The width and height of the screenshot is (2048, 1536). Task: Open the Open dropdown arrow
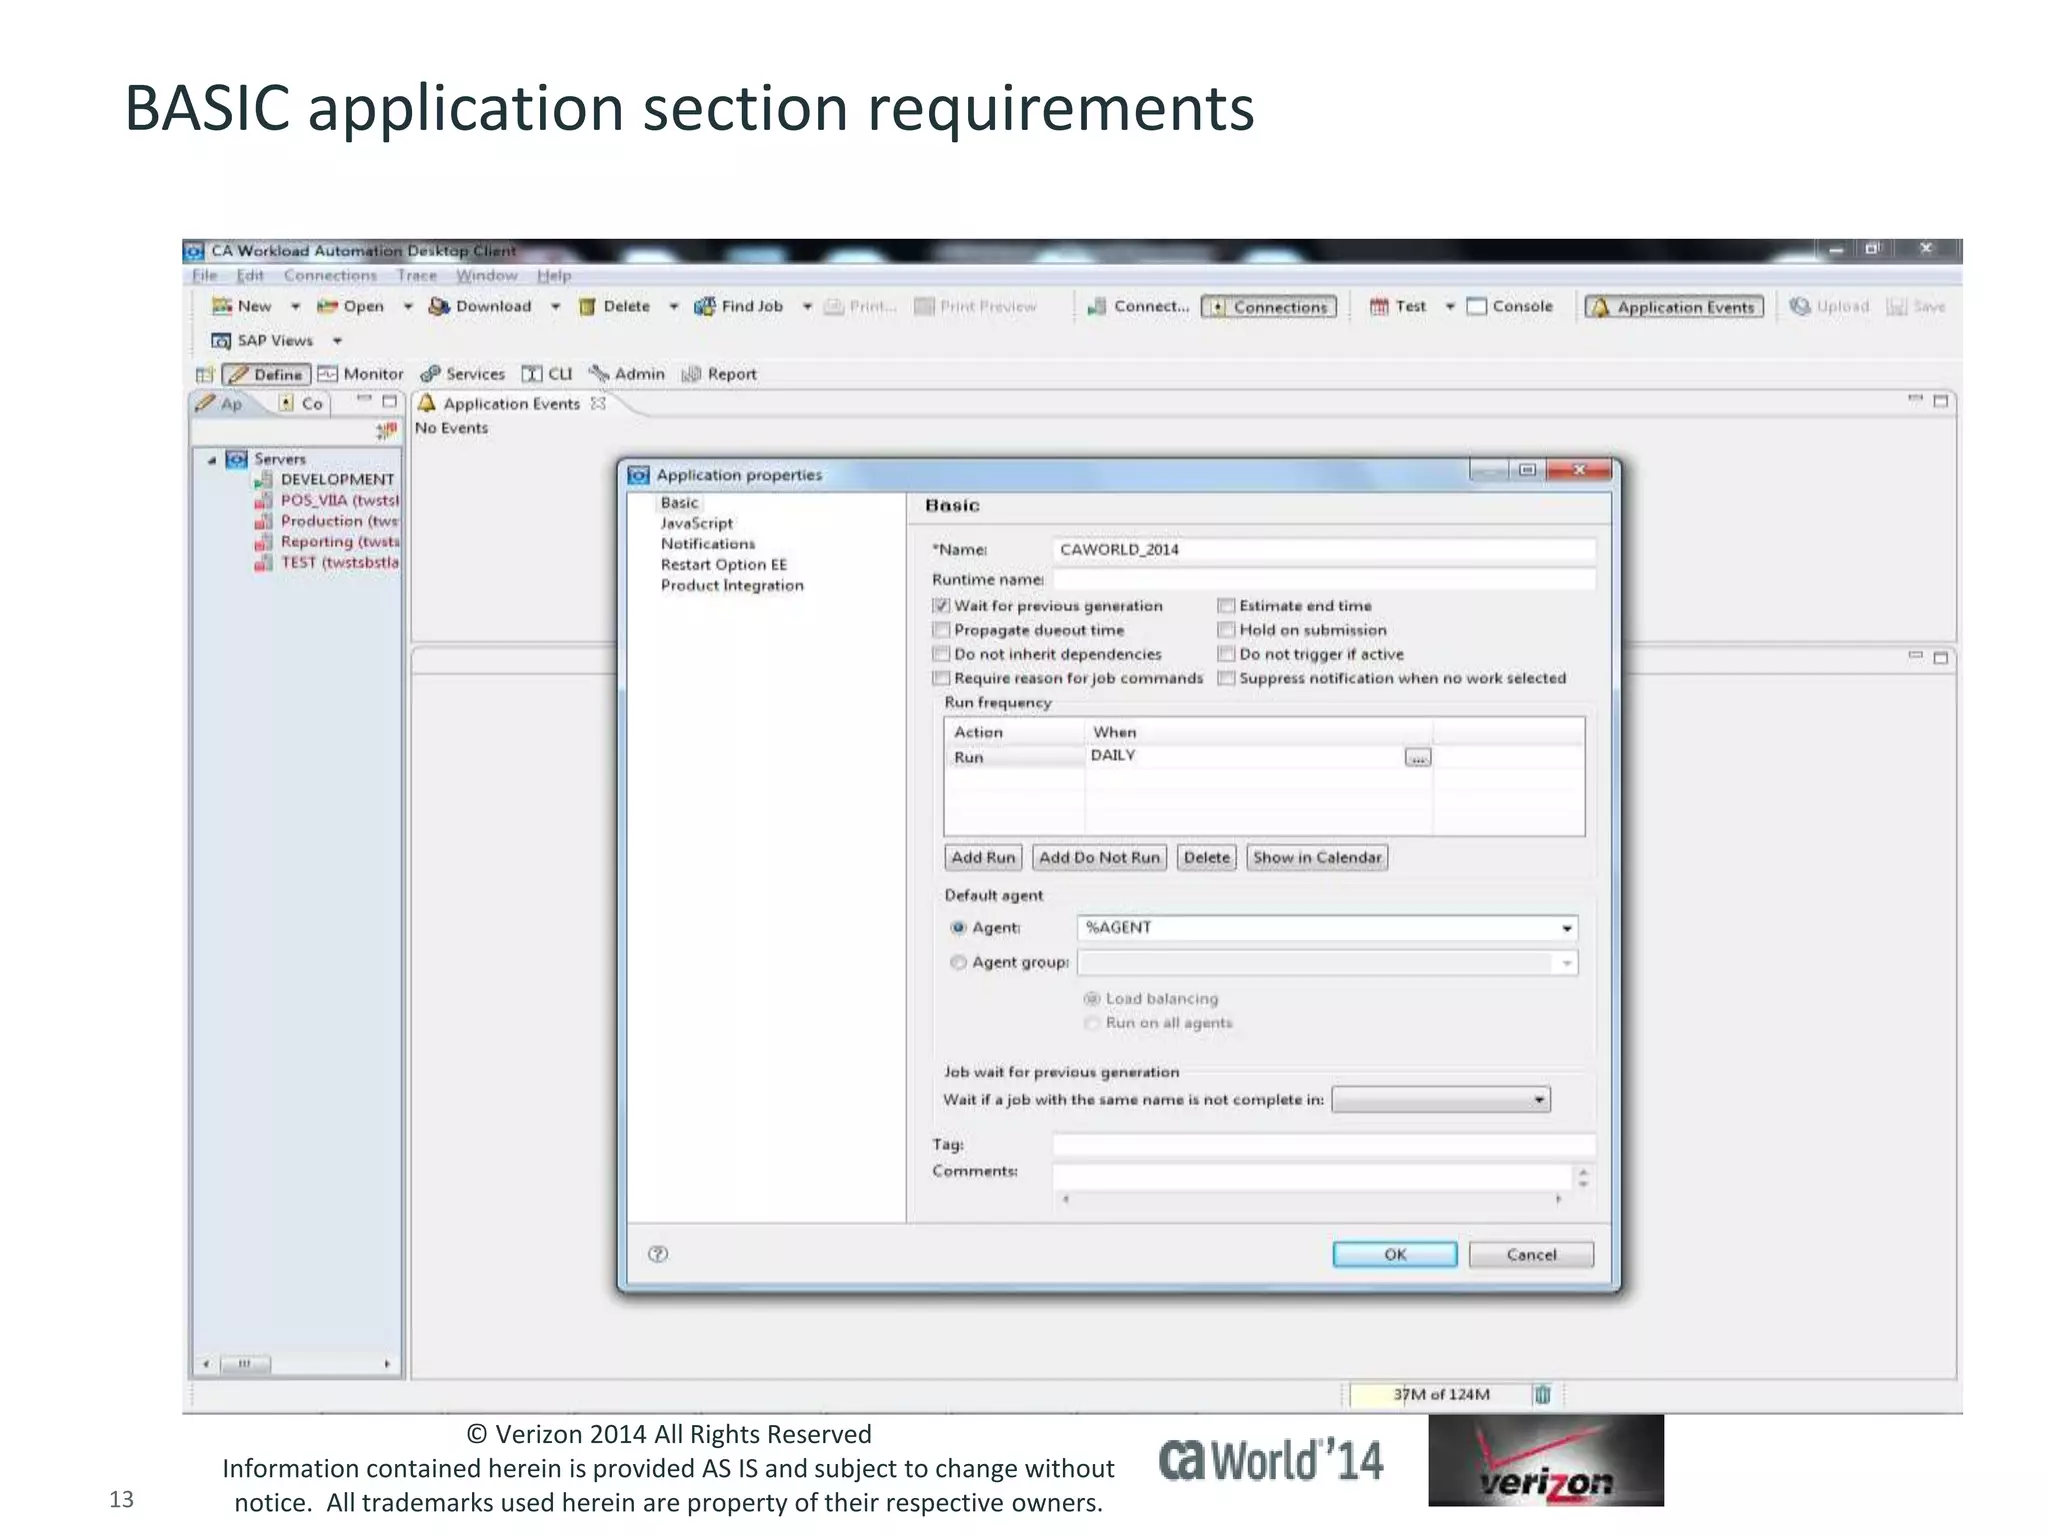(408, 307)
